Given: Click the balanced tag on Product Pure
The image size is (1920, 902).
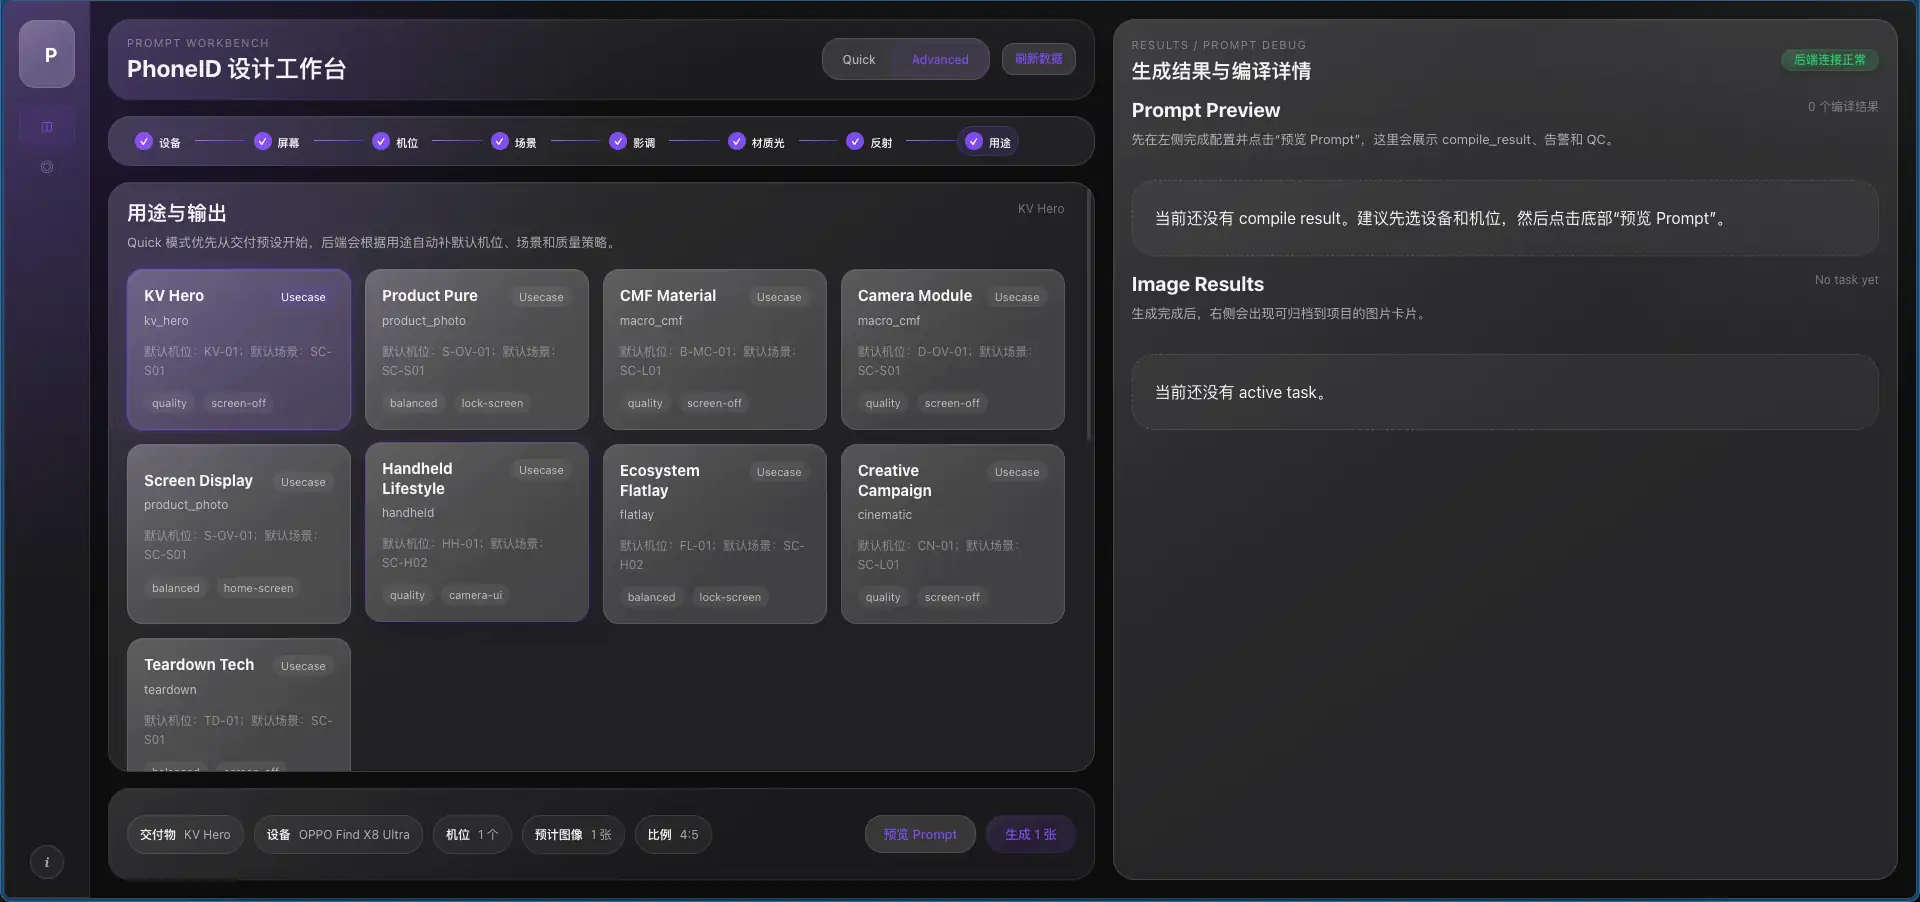Looking at the screenshot, I should click(413, 403).
